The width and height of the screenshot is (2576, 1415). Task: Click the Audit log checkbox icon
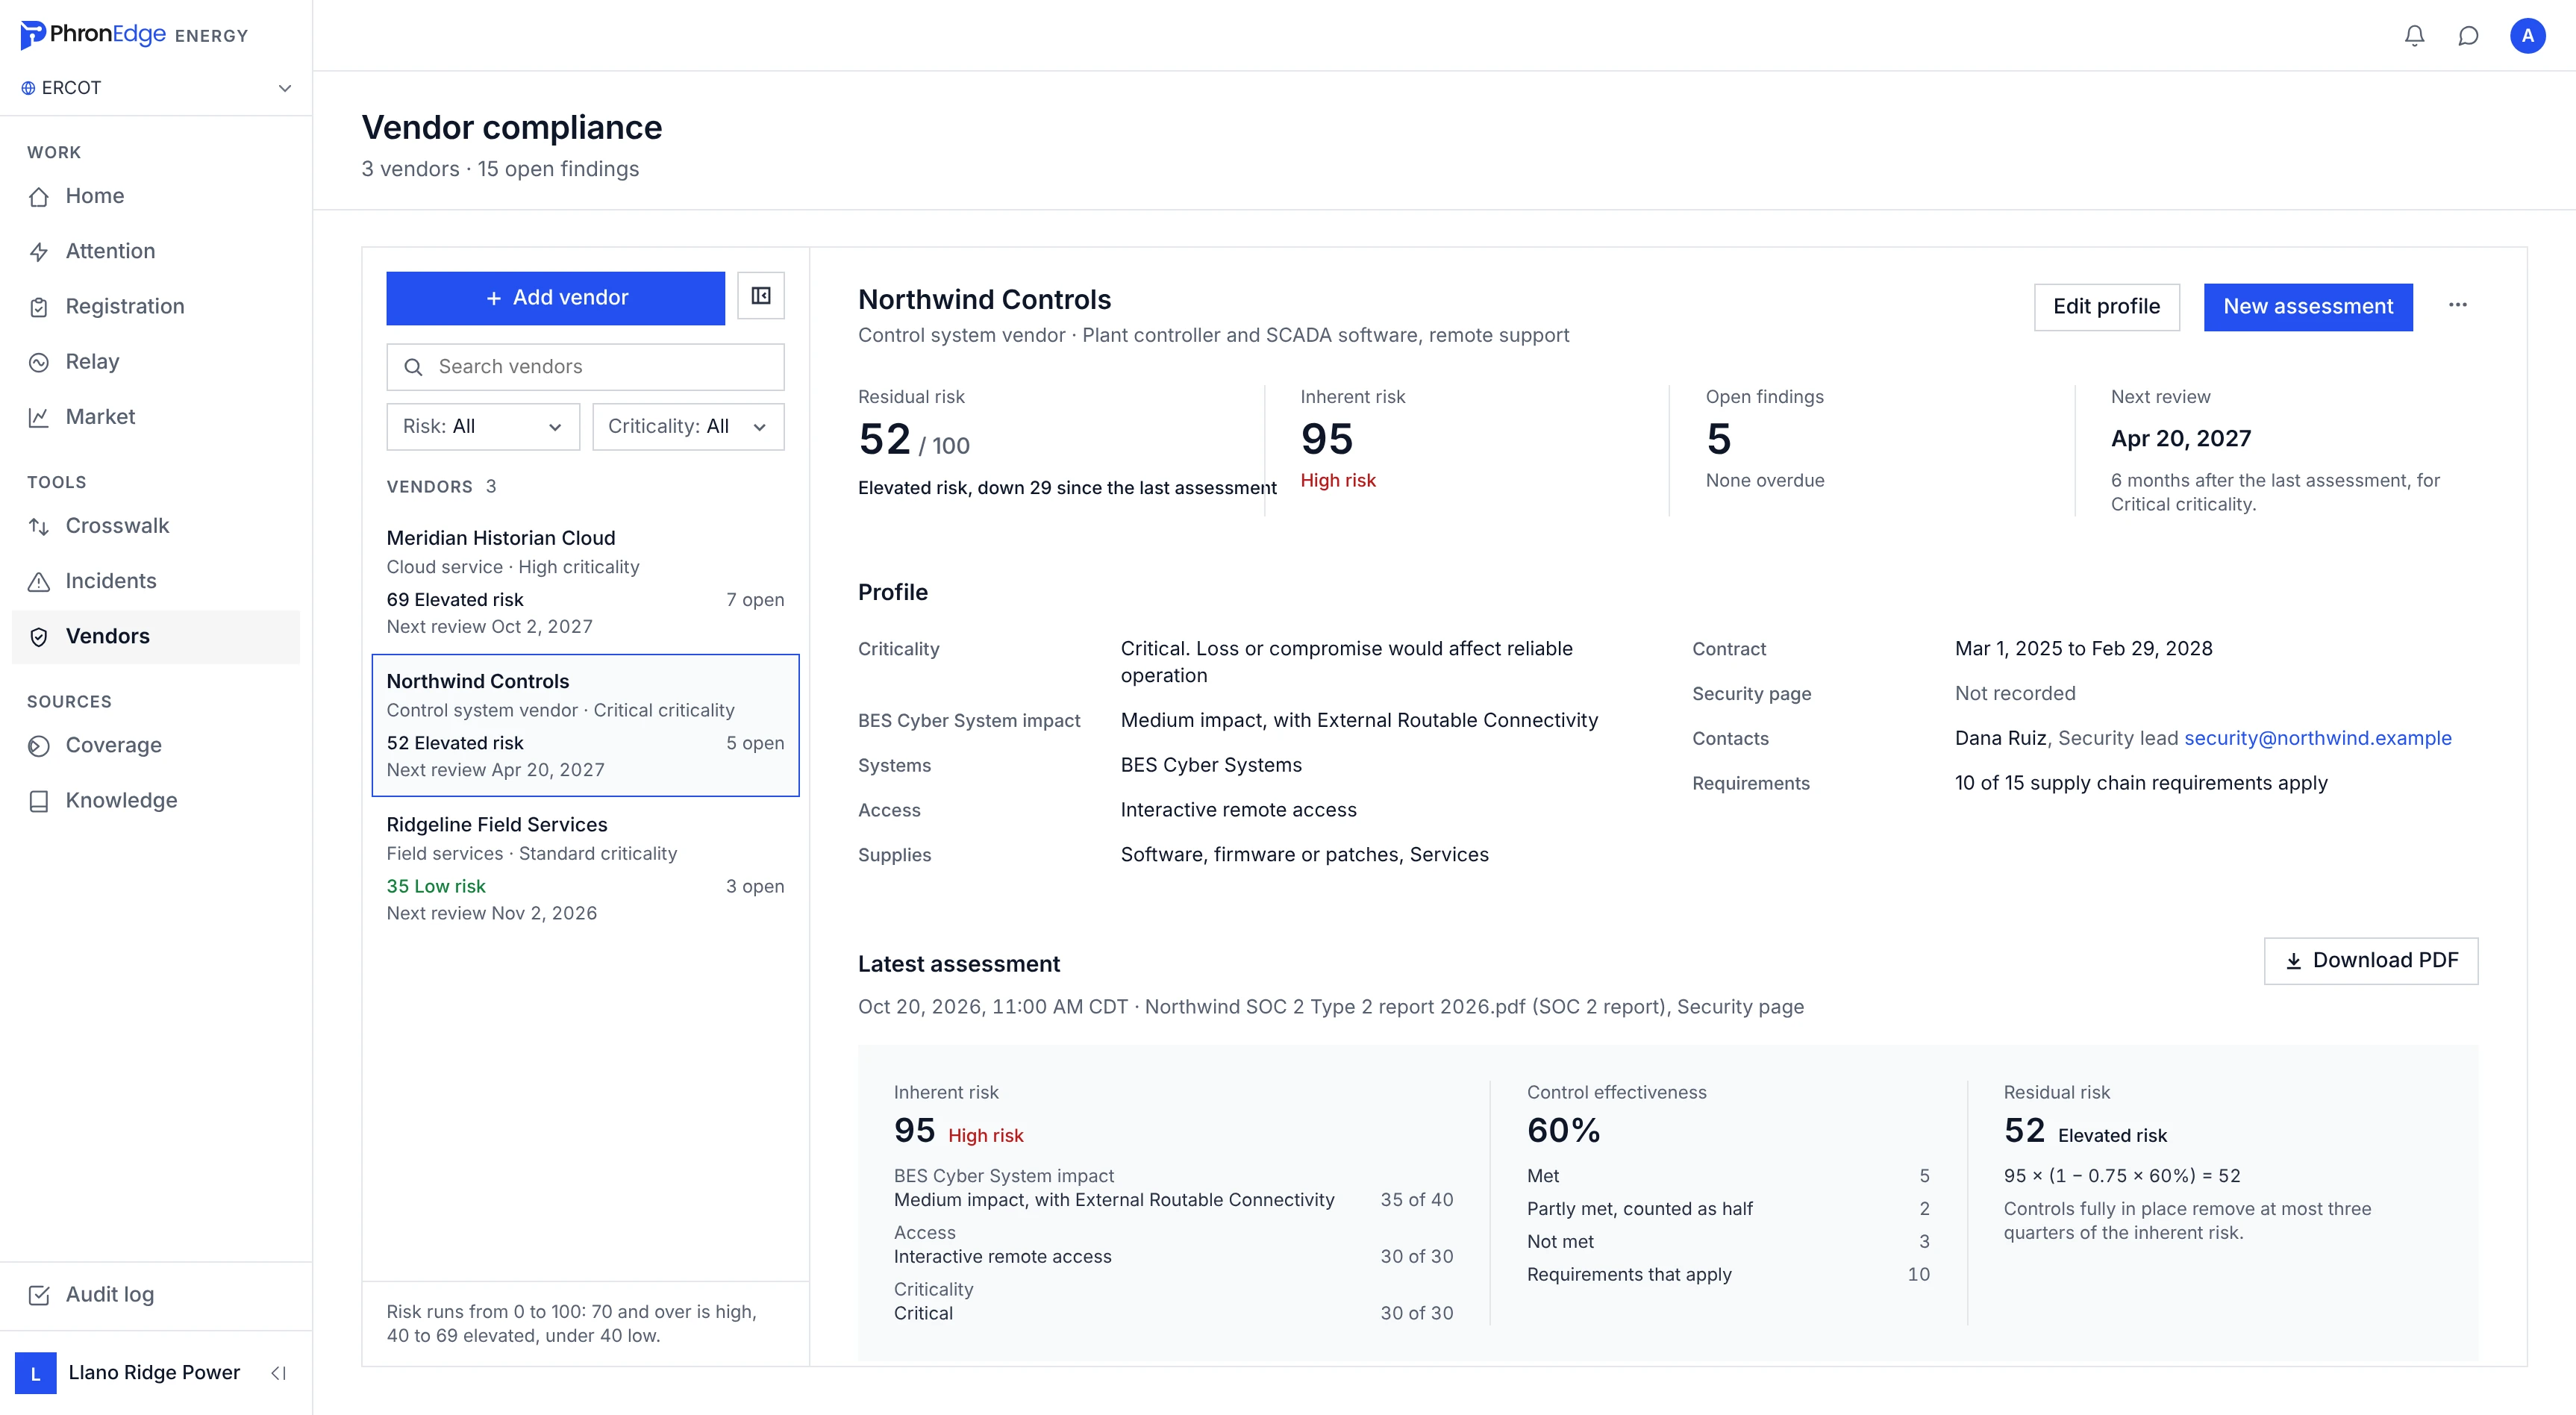click(39, 1295)
